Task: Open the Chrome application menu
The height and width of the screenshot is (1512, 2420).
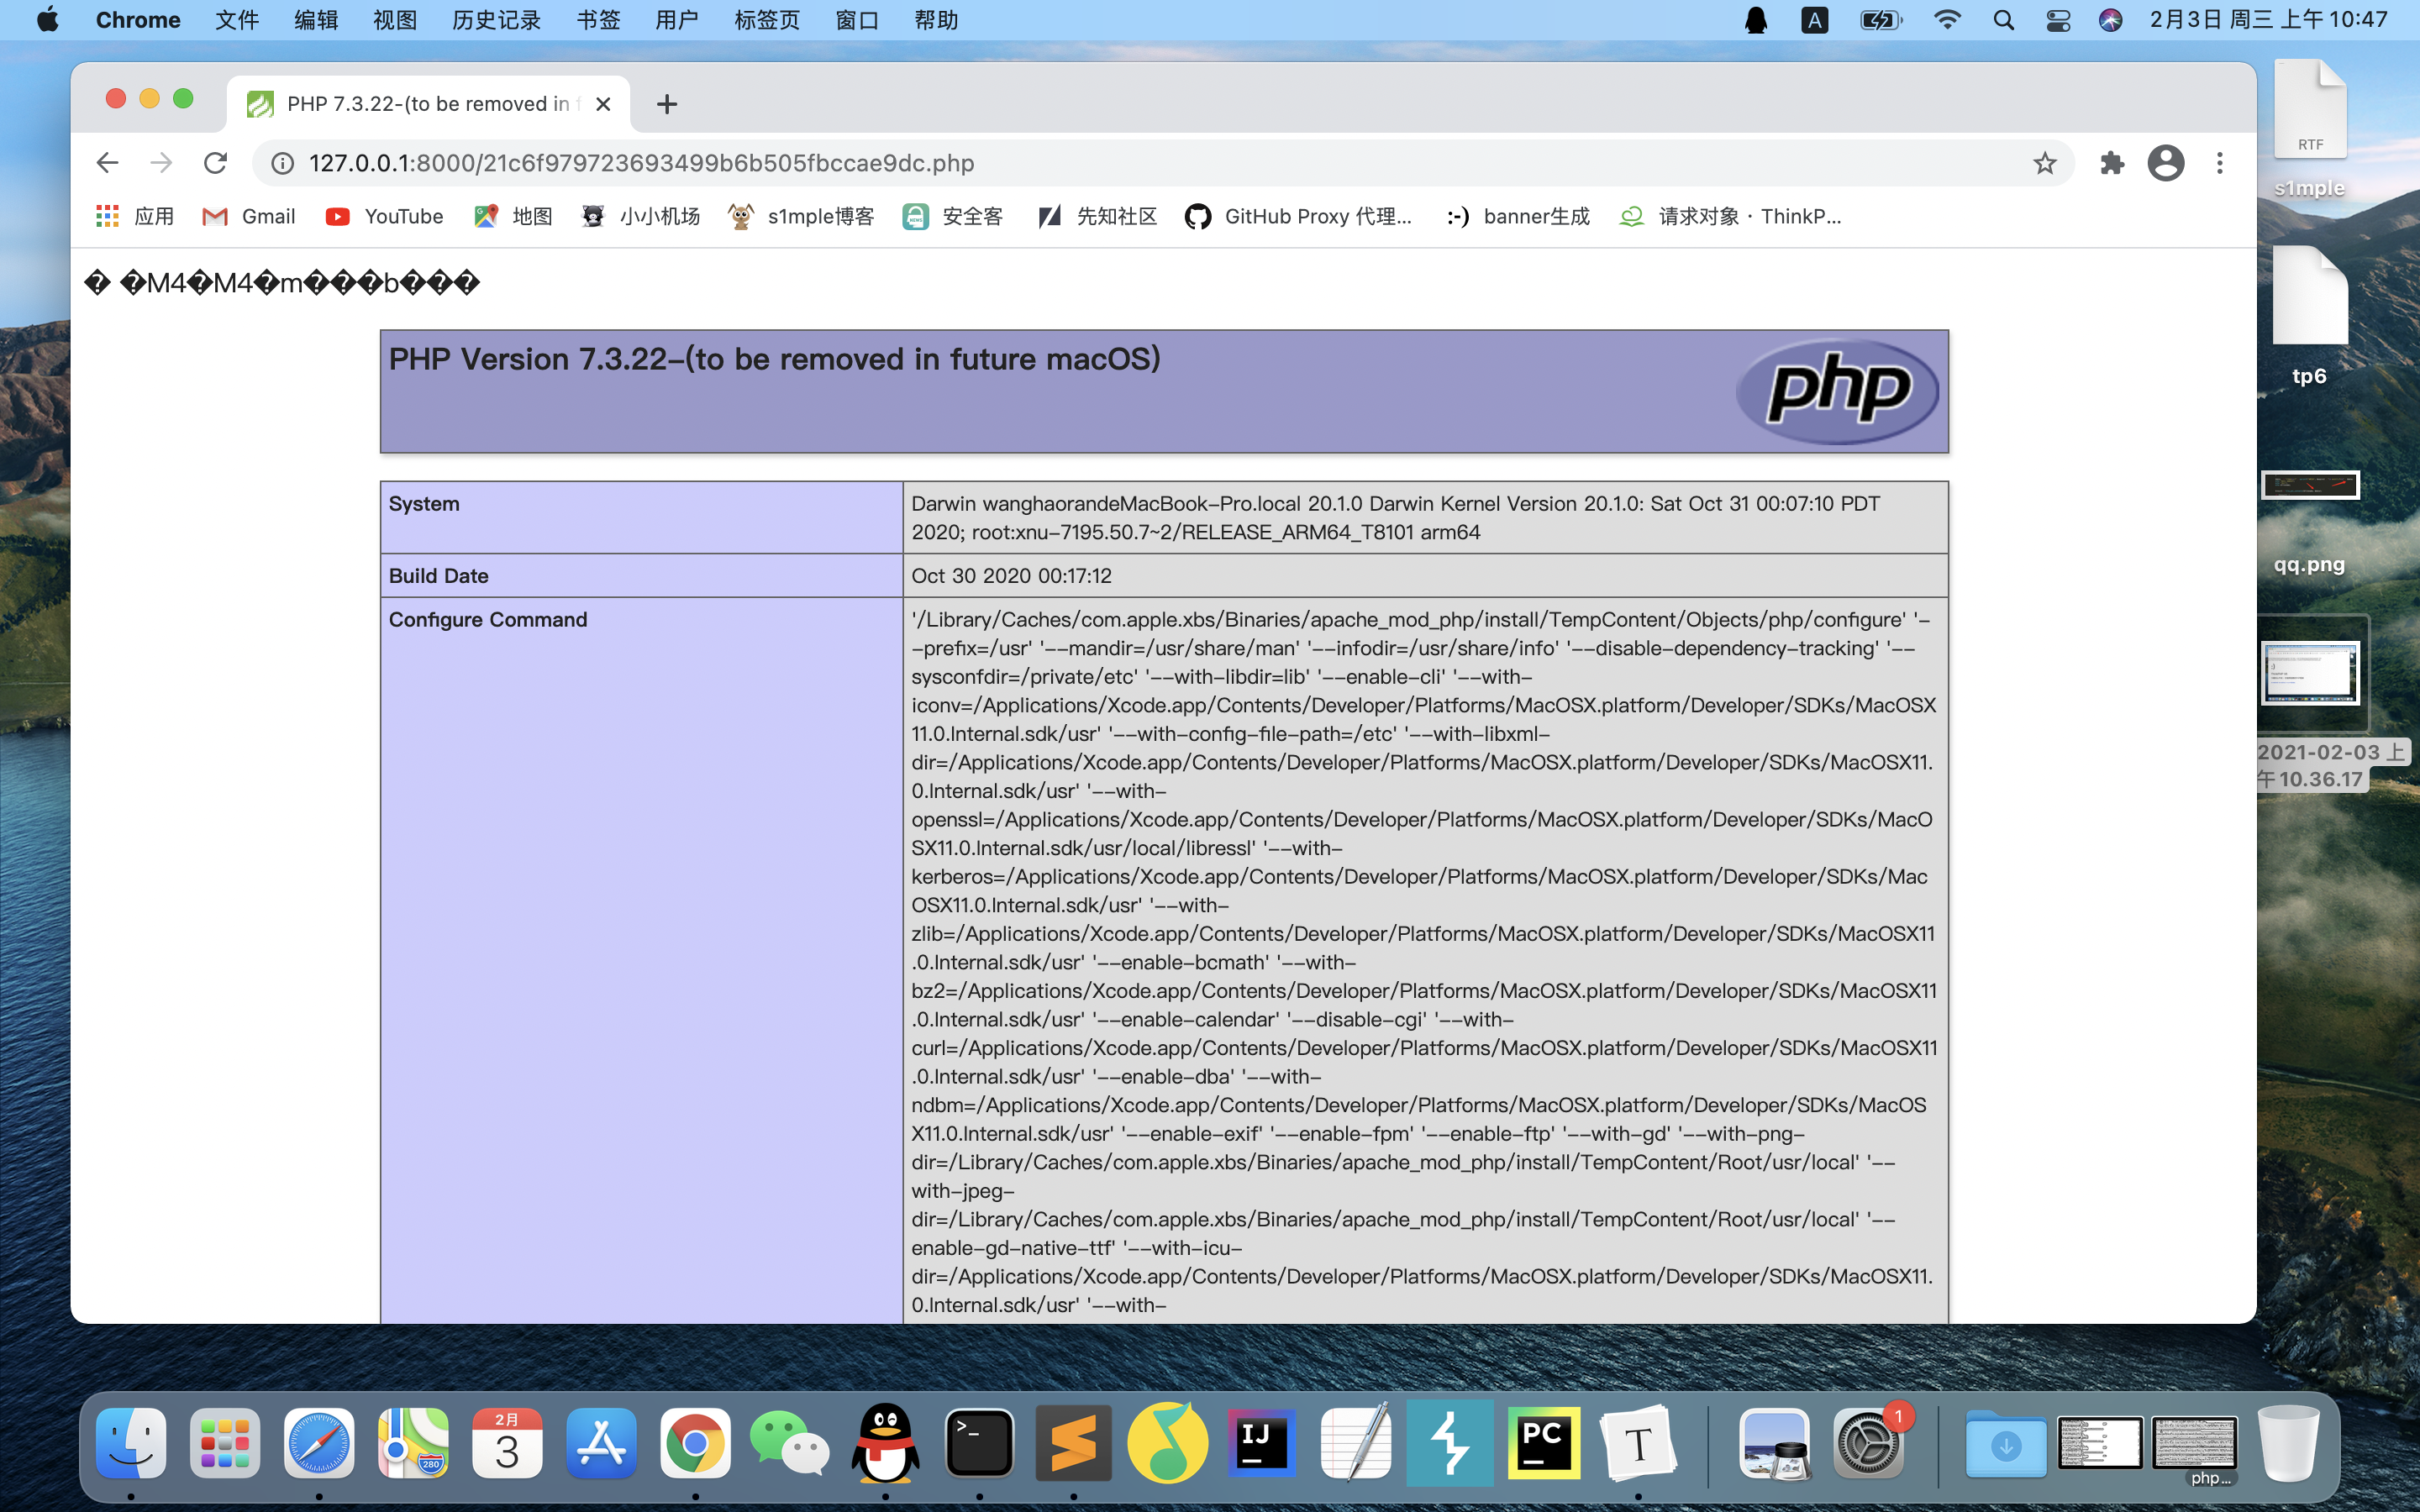Action: click(138, 20)
